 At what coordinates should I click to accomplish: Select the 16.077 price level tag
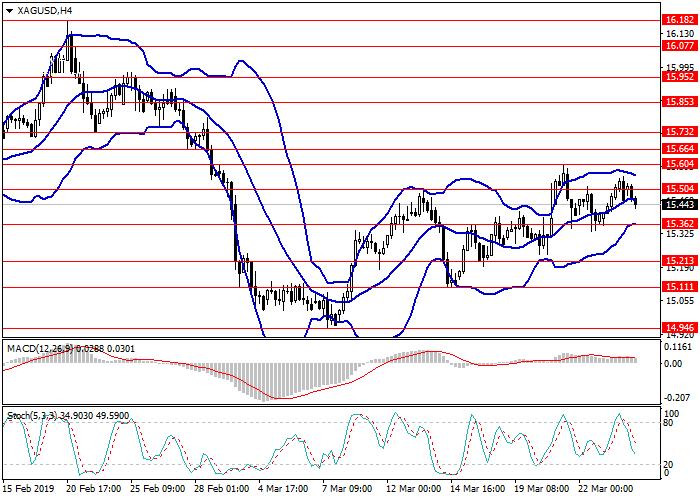(x=679, y=45)
